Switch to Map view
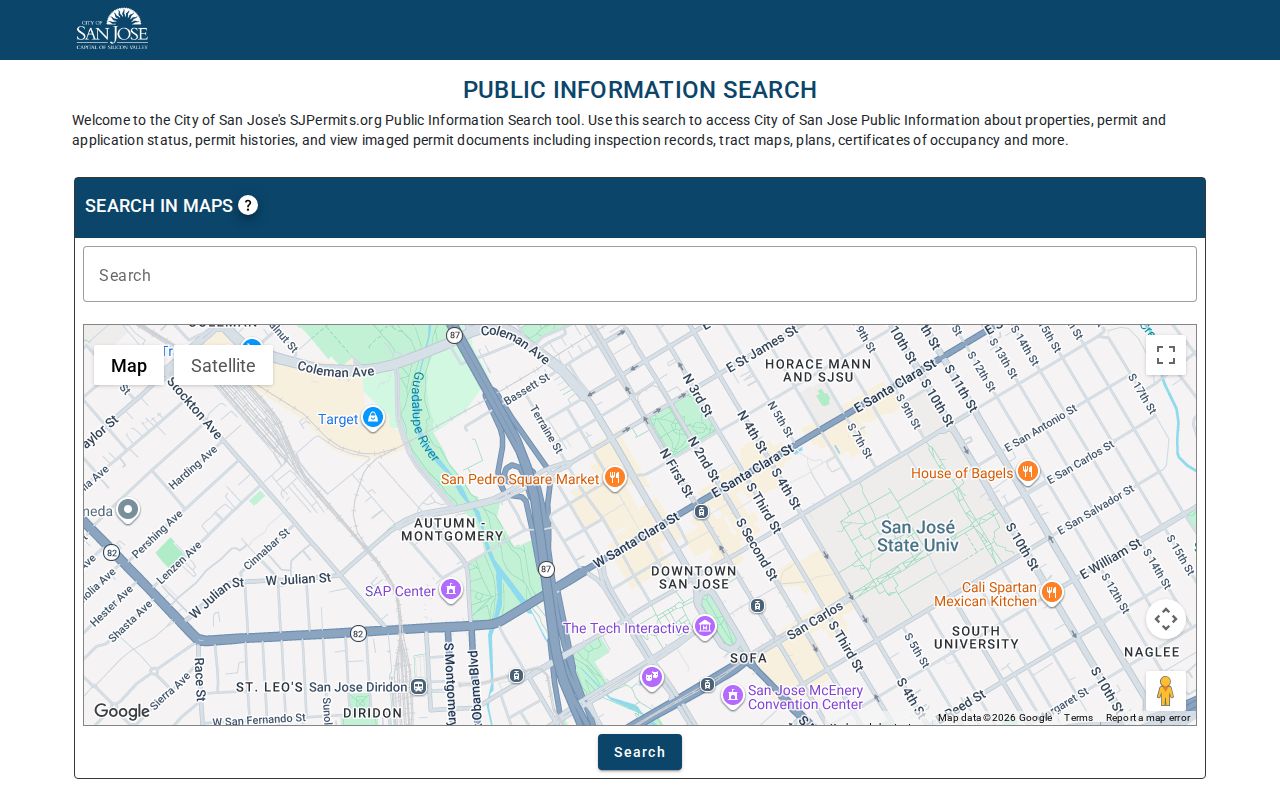1280x800 pixels. click(x=129, y=365)
